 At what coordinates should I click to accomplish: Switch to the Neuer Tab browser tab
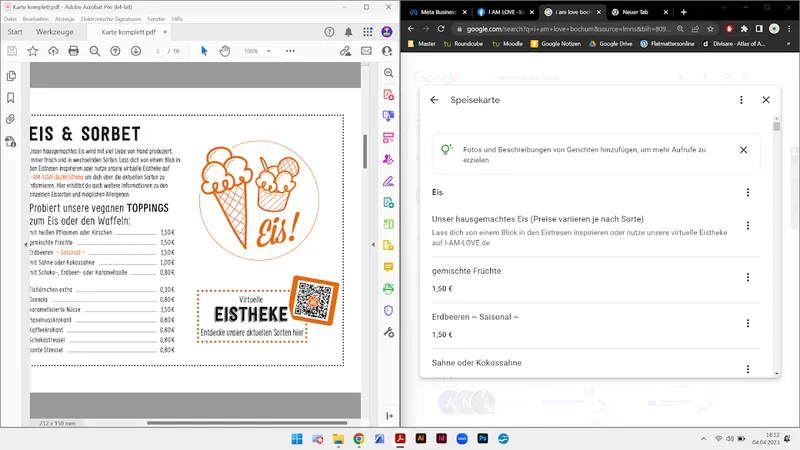click(x=640, y=12)
